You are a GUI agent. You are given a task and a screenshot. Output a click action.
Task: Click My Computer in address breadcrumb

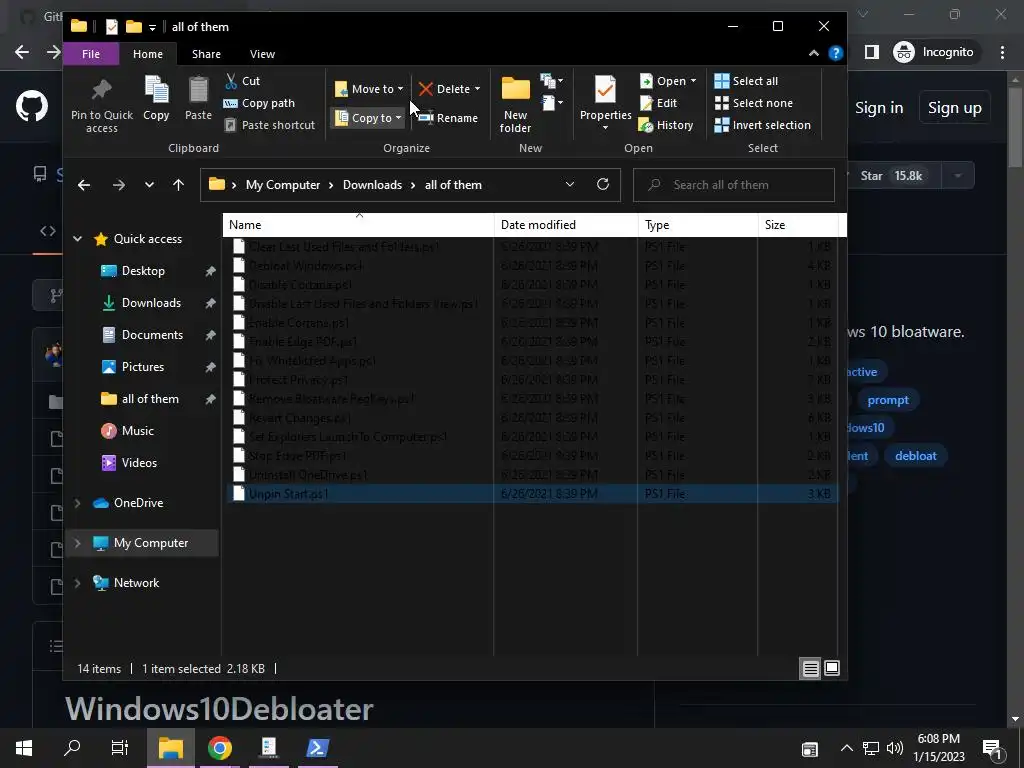[283, 185]
